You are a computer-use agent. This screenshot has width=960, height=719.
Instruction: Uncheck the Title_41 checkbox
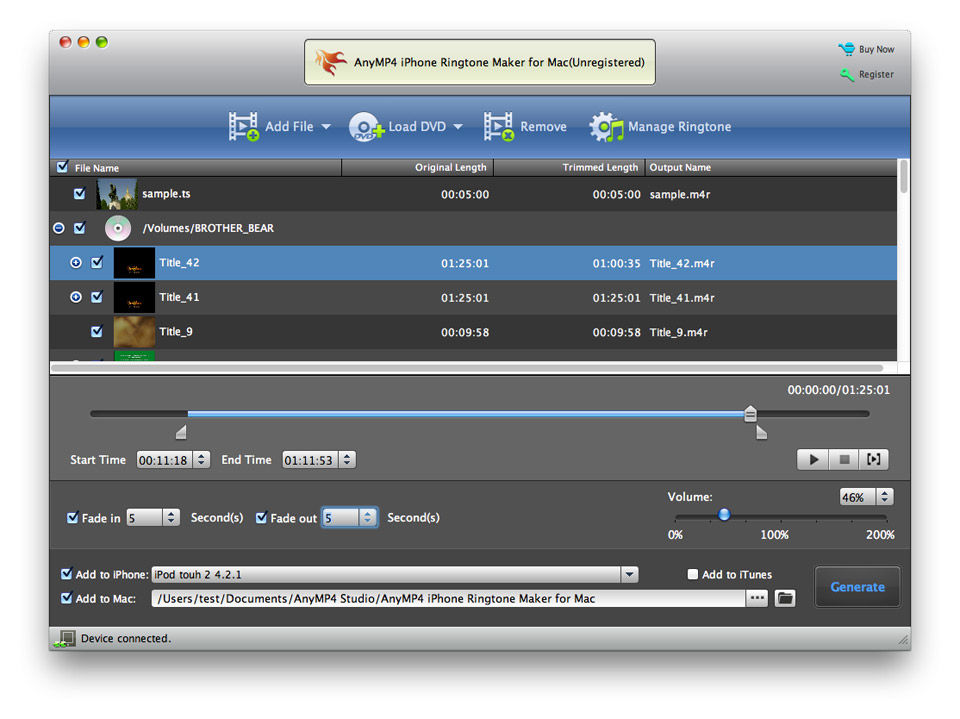pos(97,297)
